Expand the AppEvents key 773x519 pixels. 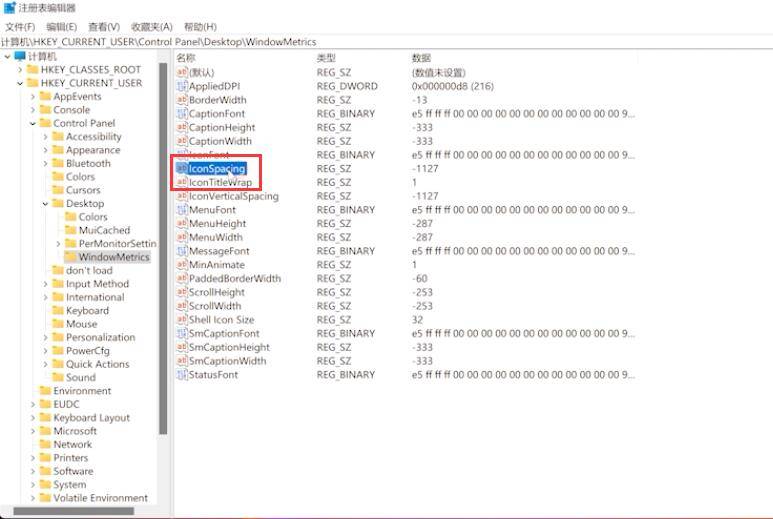coord(33,97)
